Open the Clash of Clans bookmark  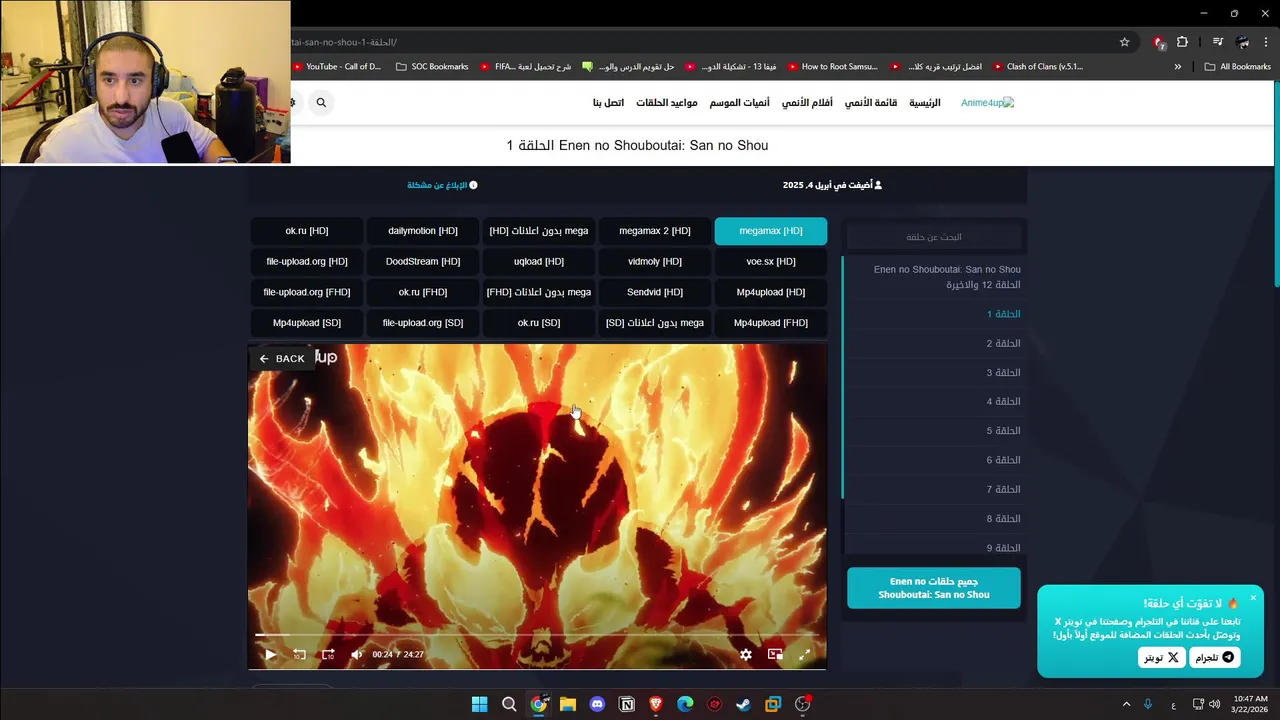pyautogui.click(x=1037, y=67)
